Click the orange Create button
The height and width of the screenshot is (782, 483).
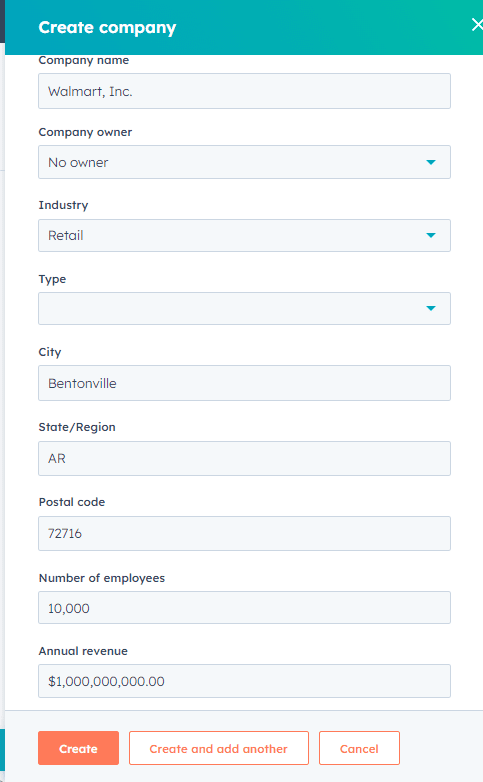pyautogui.click(x=78, y=748)
